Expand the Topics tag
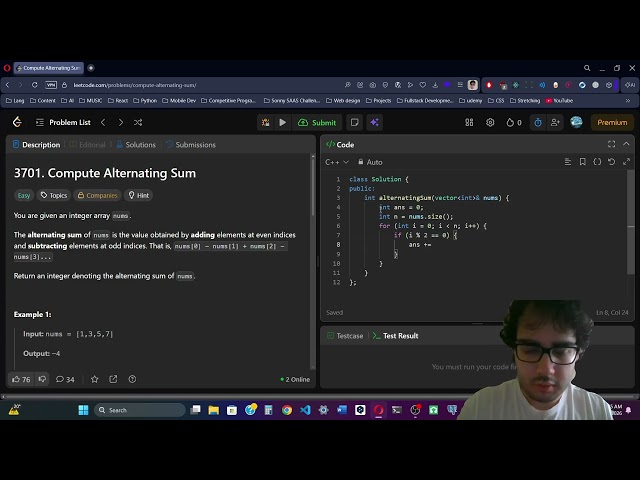This screenshot has width=640, height=480. click(54, 196)
